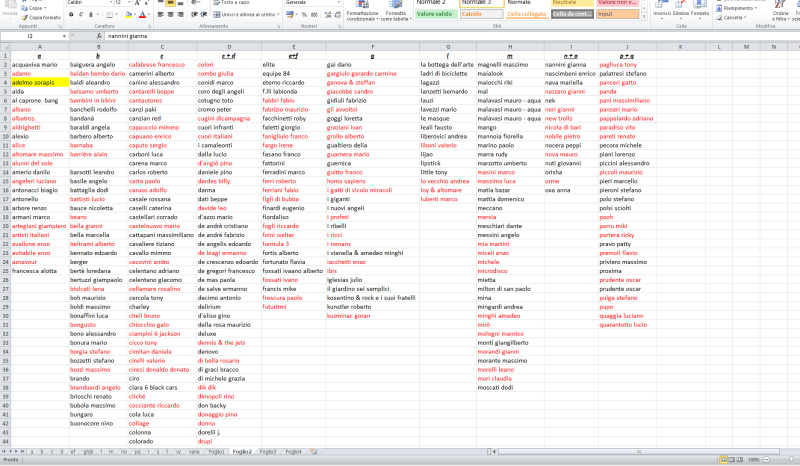Switch to sheet tab ghjk
Image resolution: width=800 pixels, height=466 pixels.
pyautogui.click(x=89, y=452)
